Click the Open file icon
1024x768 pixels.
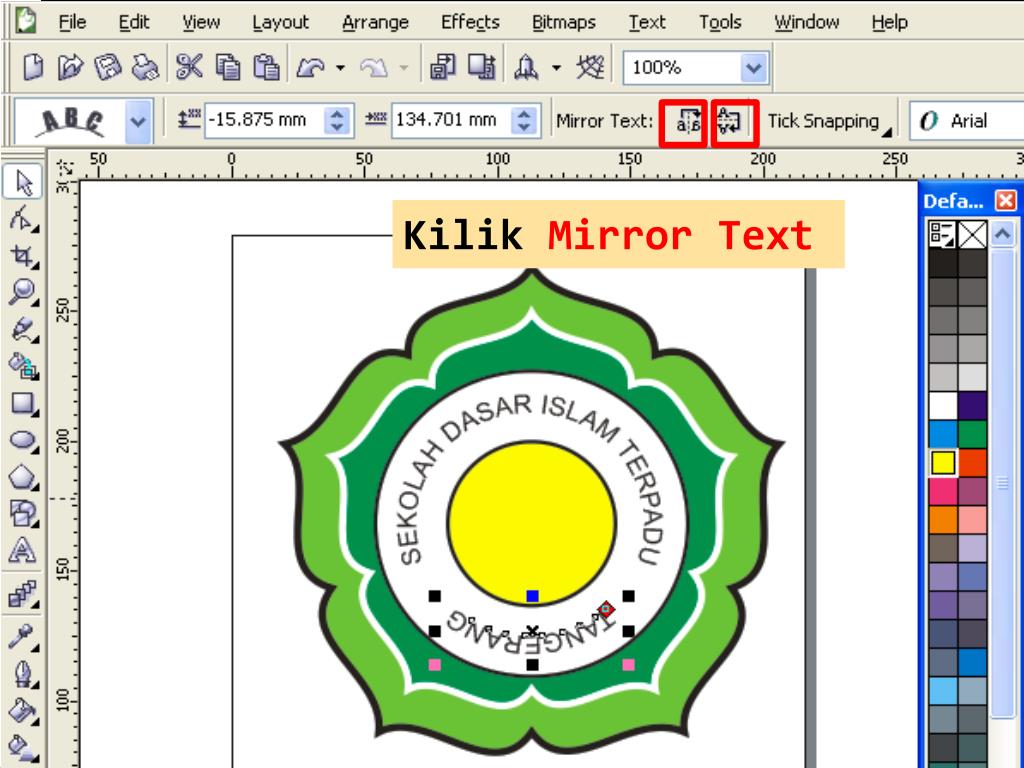pos(70,67)
